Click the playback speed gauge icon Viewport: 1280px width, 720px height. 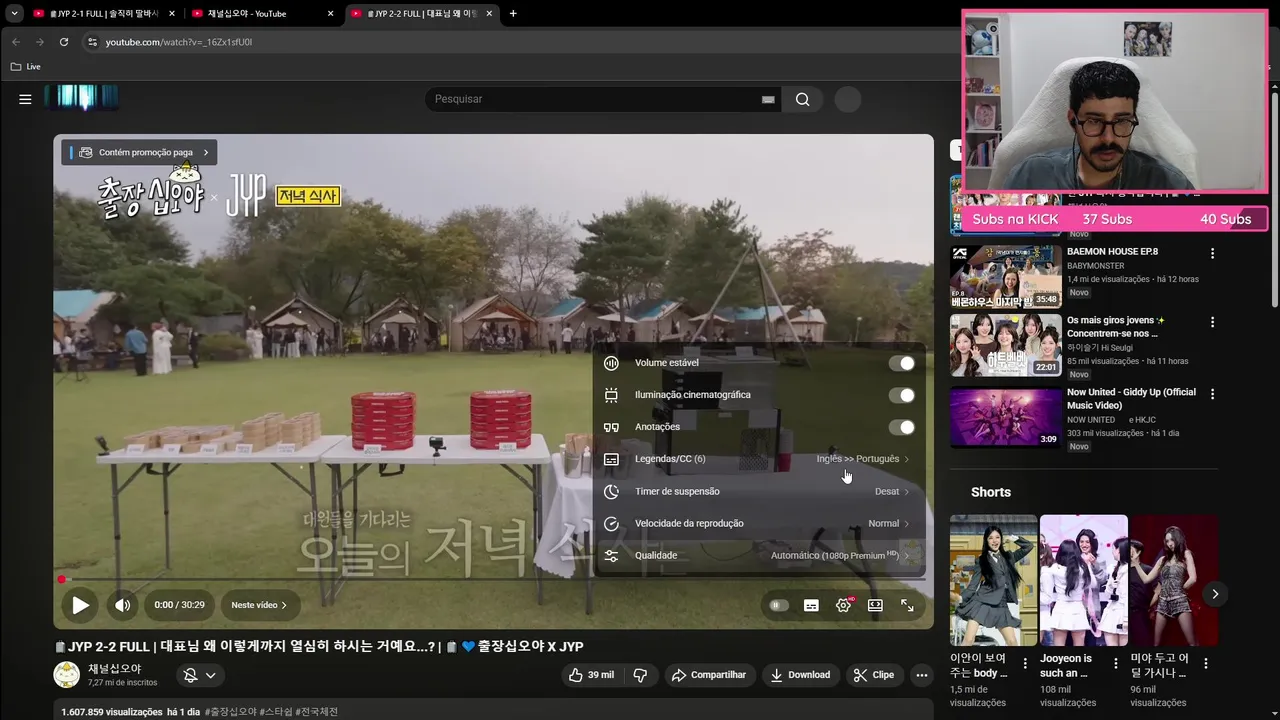point(611,523)
